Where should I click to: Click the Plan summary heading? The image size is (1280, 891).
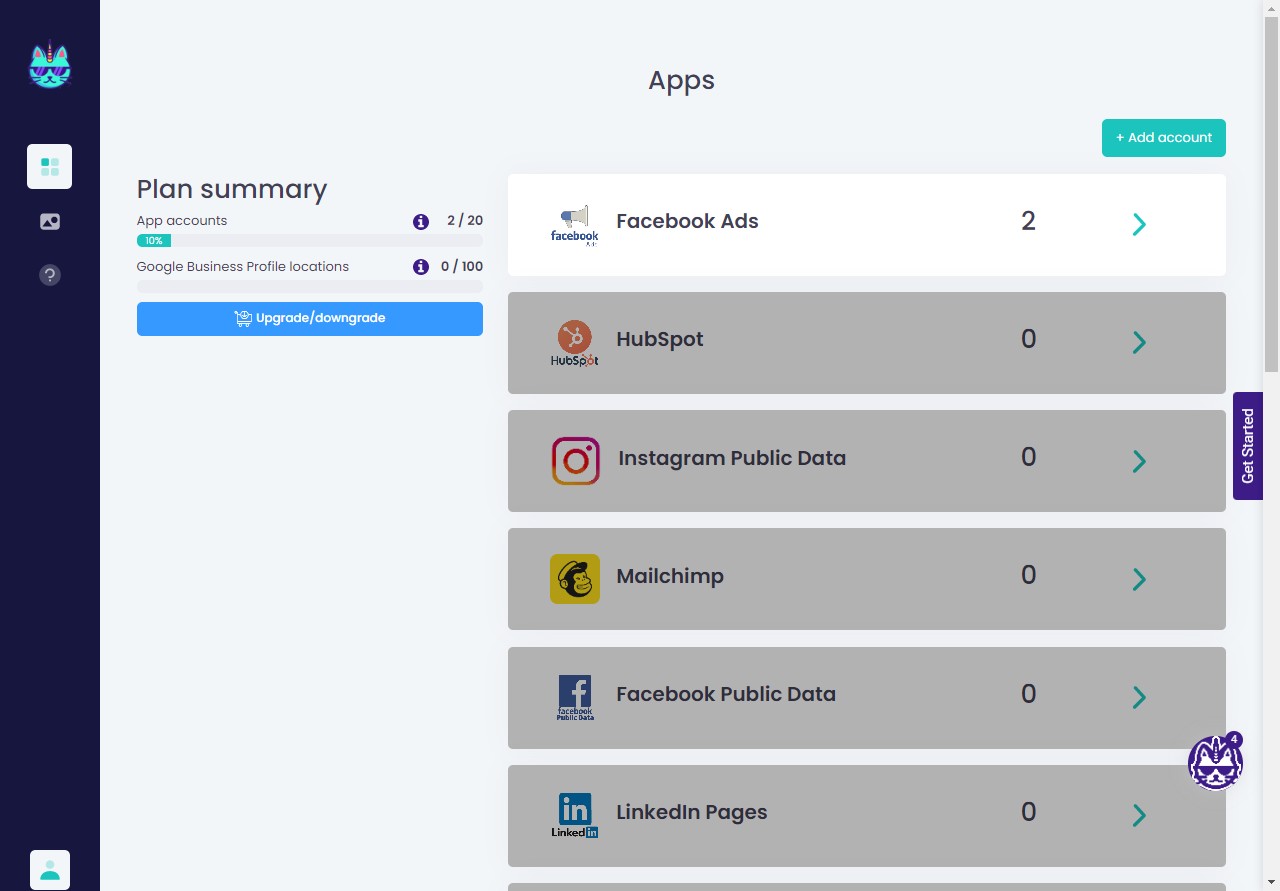click(232, 189)
